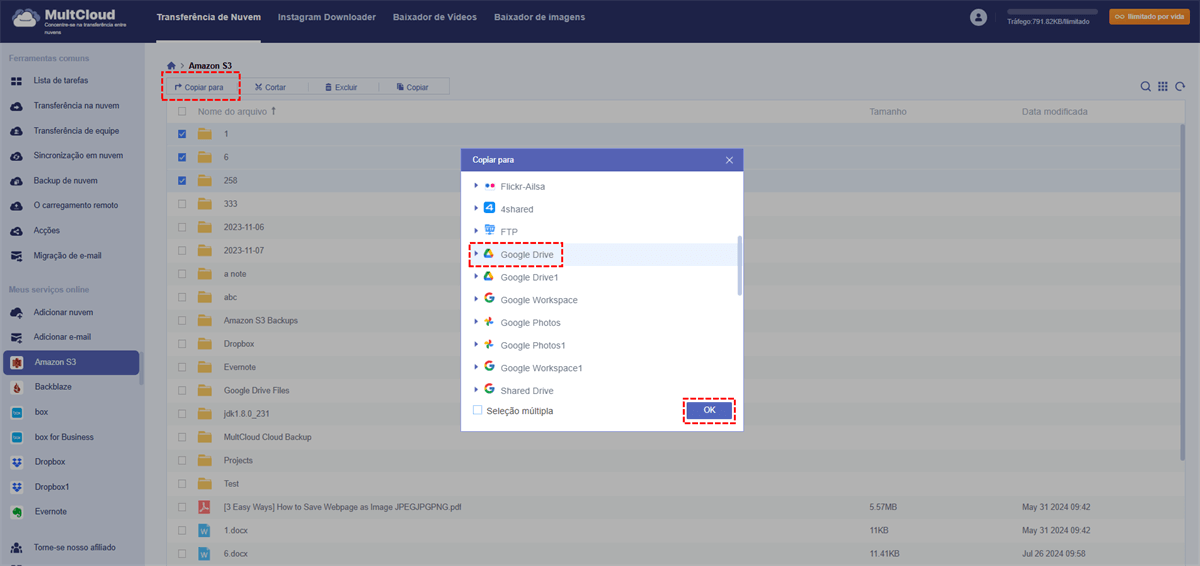Click Copiar toolbar button

click(x=412, y=87)
